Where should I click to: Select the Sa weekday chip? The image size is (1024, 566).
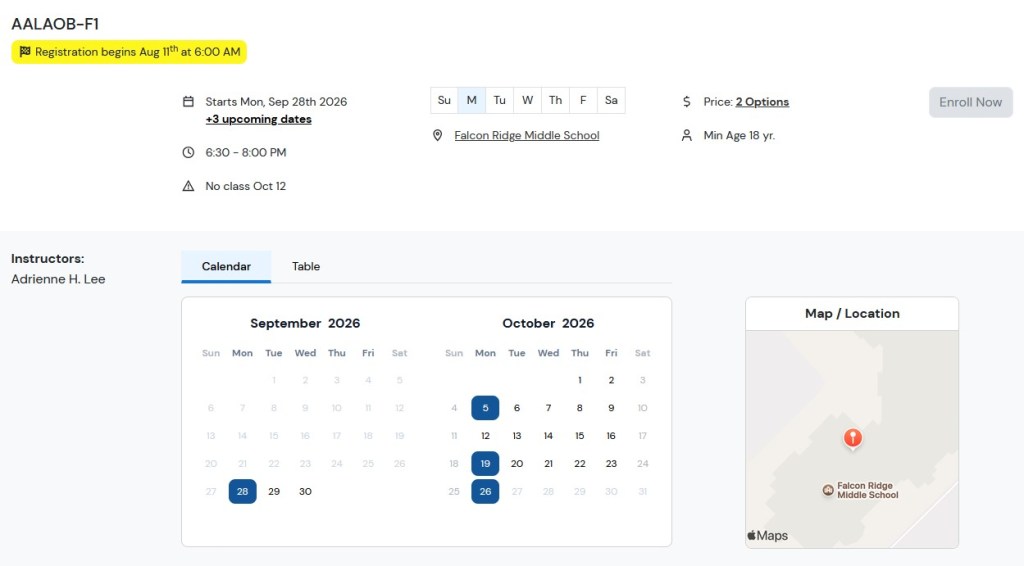coord(611,101)
